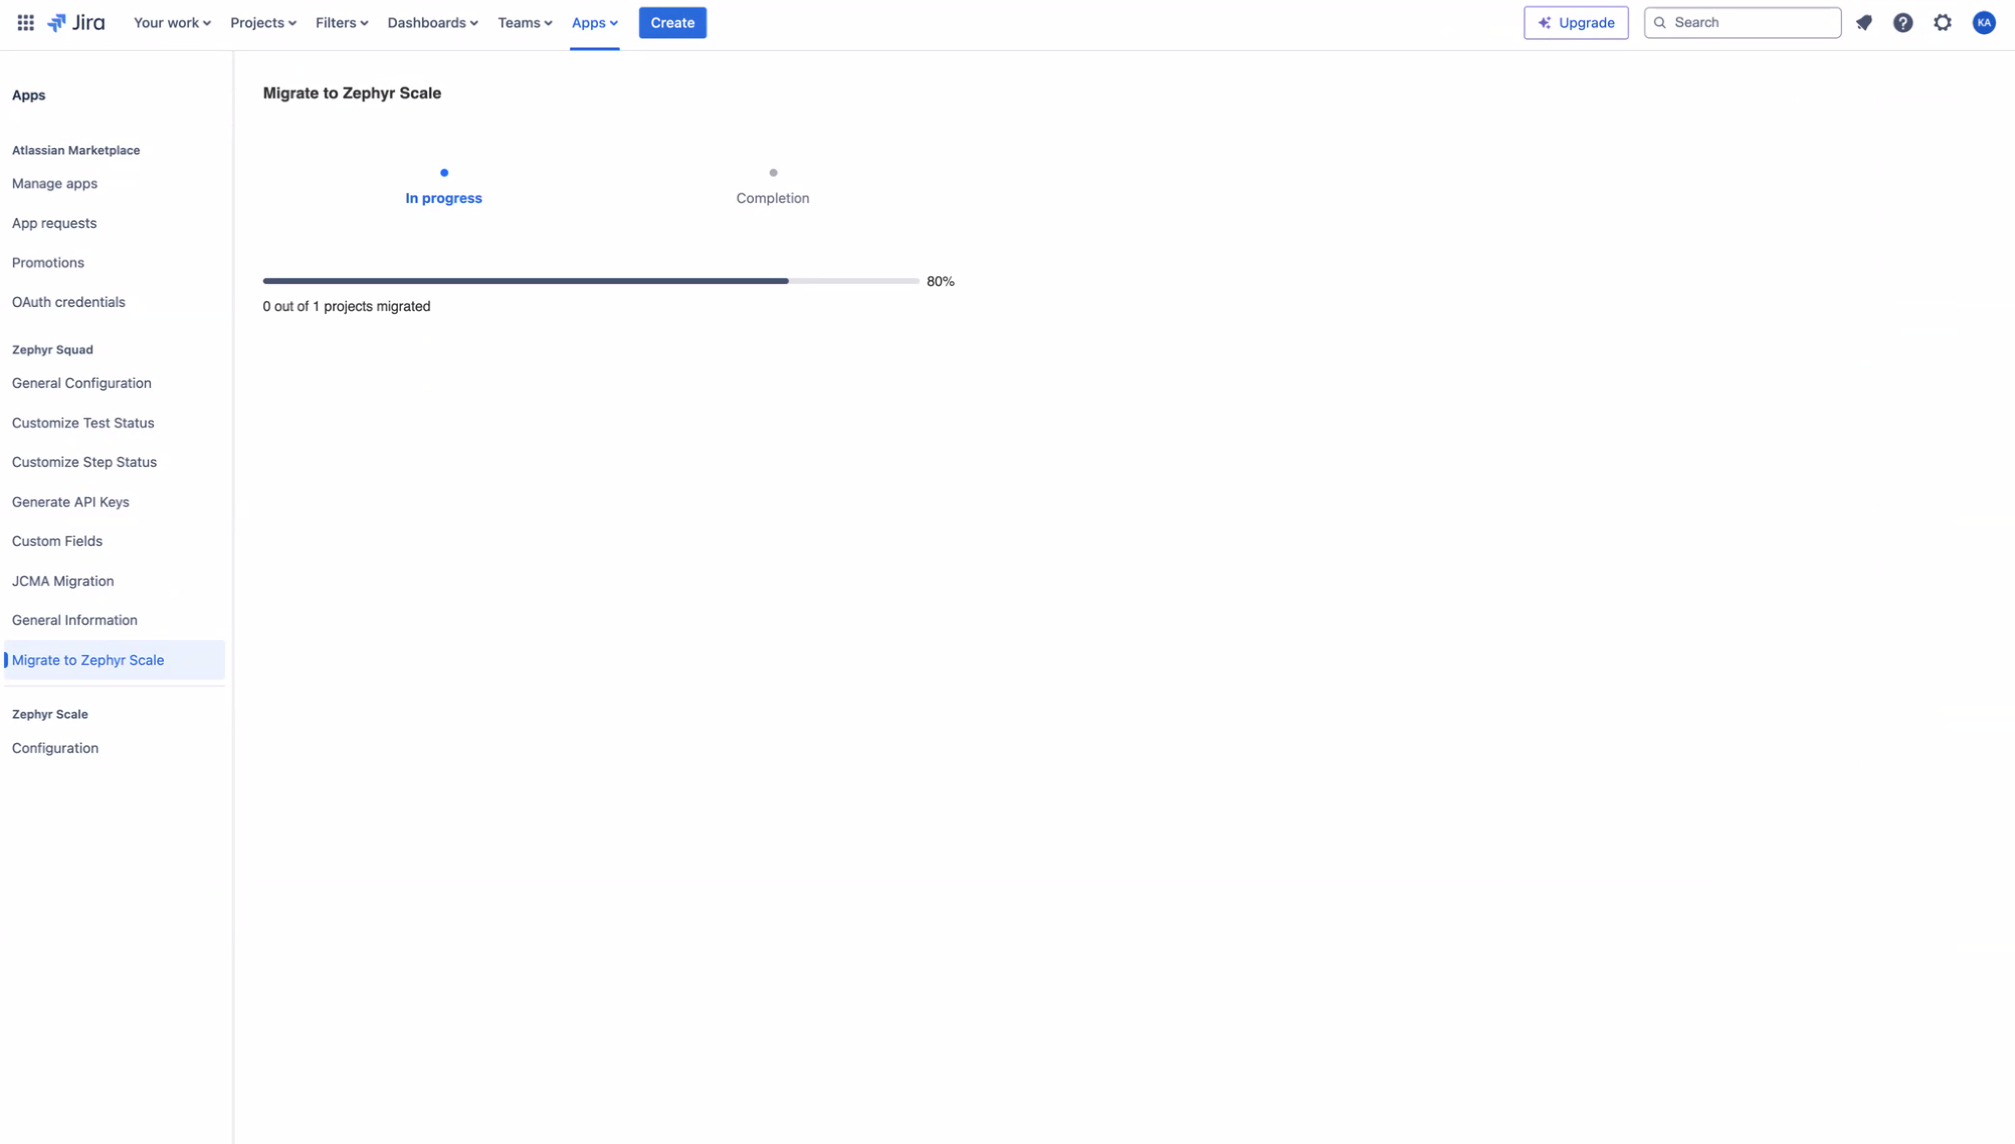
Task: Open JCMA Migration page
Action: 63,581
